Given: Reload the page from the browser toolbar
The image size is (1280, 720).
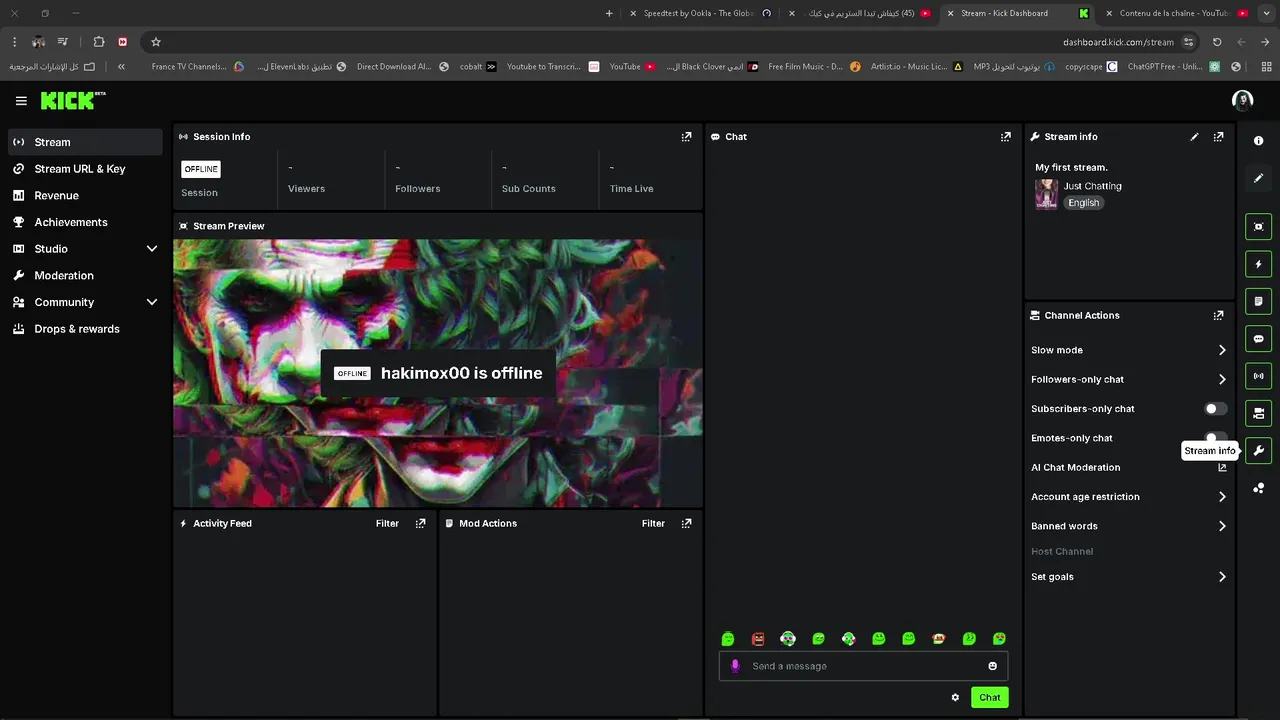Looking at the screenshot, I should coord(1217,42).
